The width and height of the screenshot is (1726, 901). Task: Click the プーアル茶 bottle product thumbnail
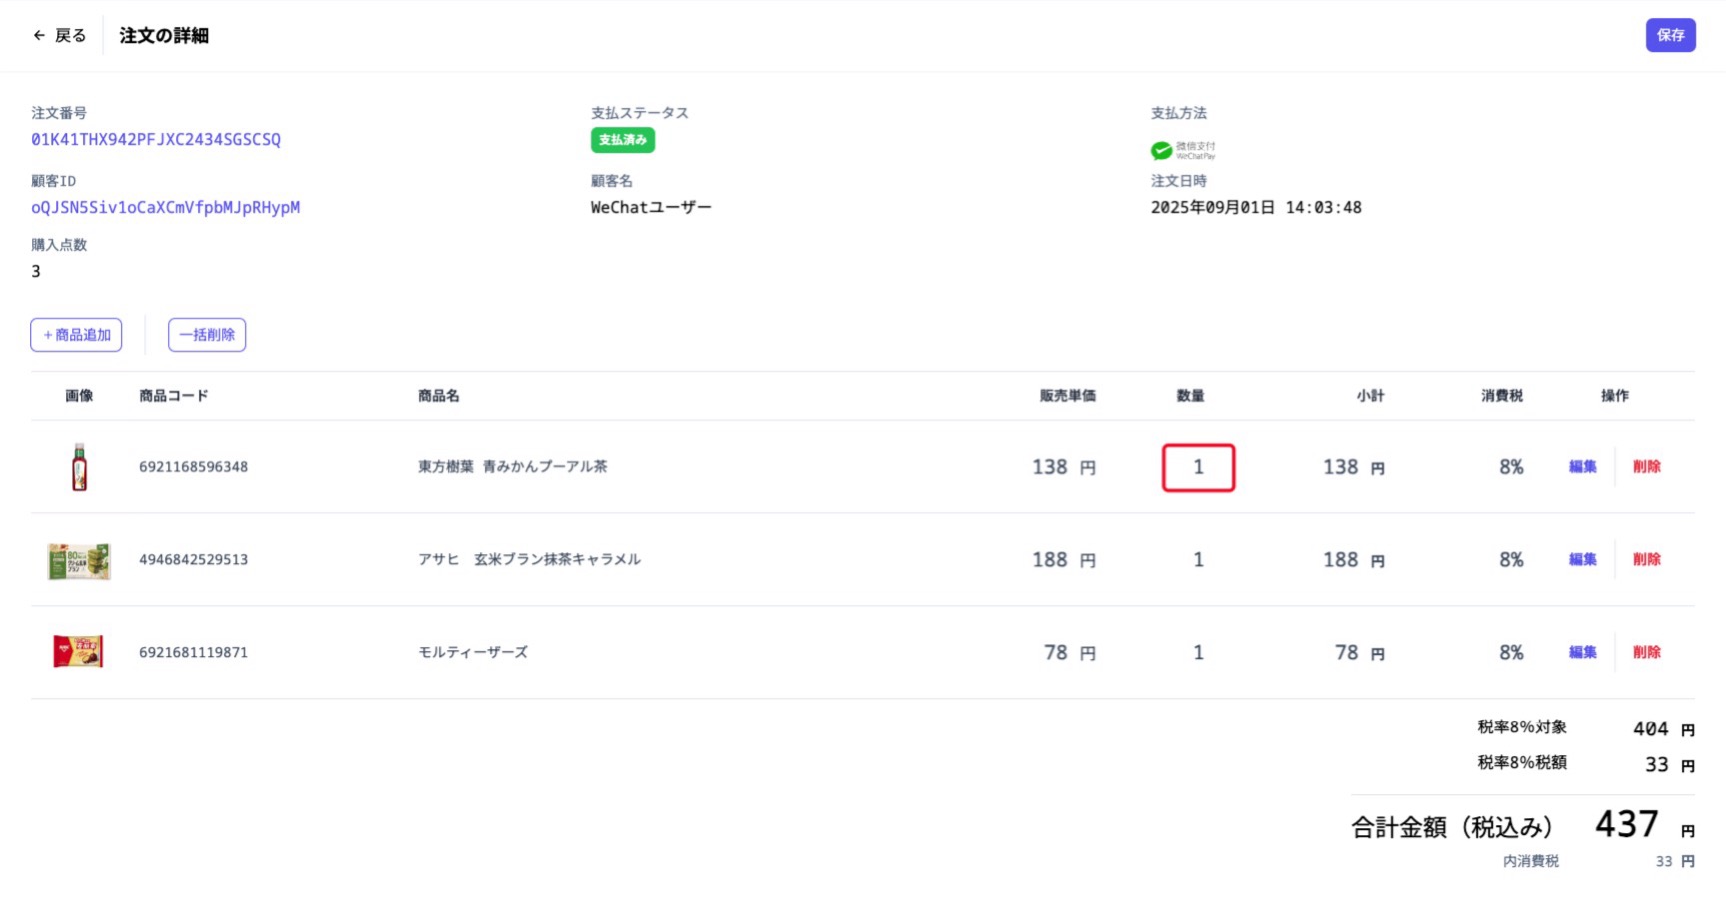(x=79, y=466)
